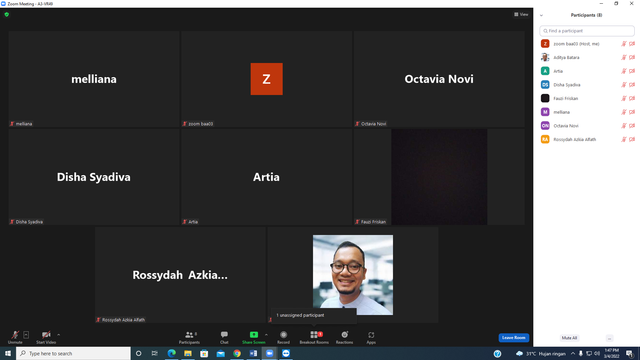Start recording with the Record button
This screenshot has height=360, width=640.
point(283,337)
